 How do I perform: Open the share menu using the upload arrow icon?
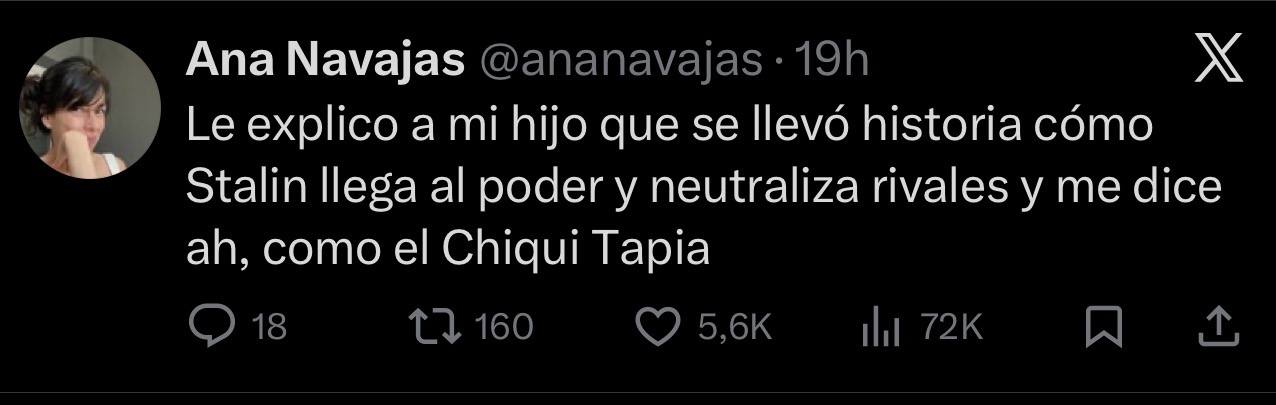pyautogui.click(x=1217, y=327)
